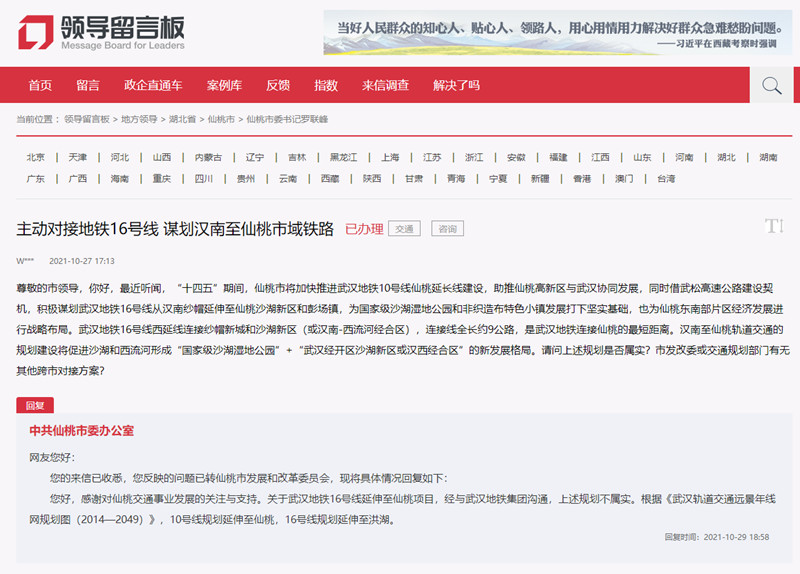800x574 pixels.
Task: Click the font size T icon
Action: point(773,226)
